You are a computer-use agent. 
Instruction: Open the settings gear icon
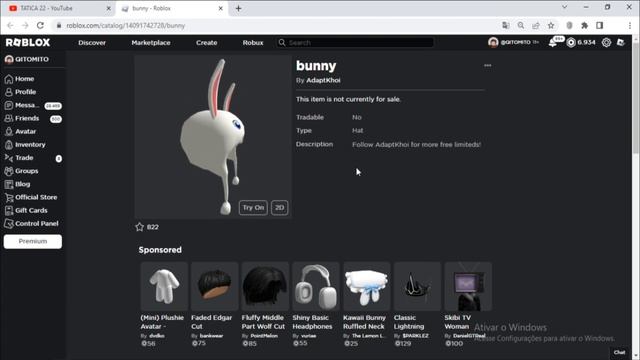pyautogui.click(x=606, y=42)
